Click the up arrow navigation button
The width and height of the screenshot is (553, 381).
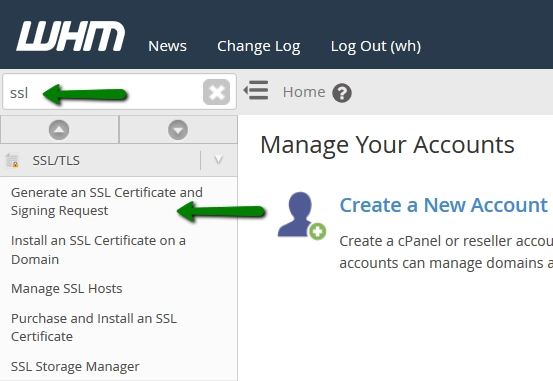click(59, 130)
